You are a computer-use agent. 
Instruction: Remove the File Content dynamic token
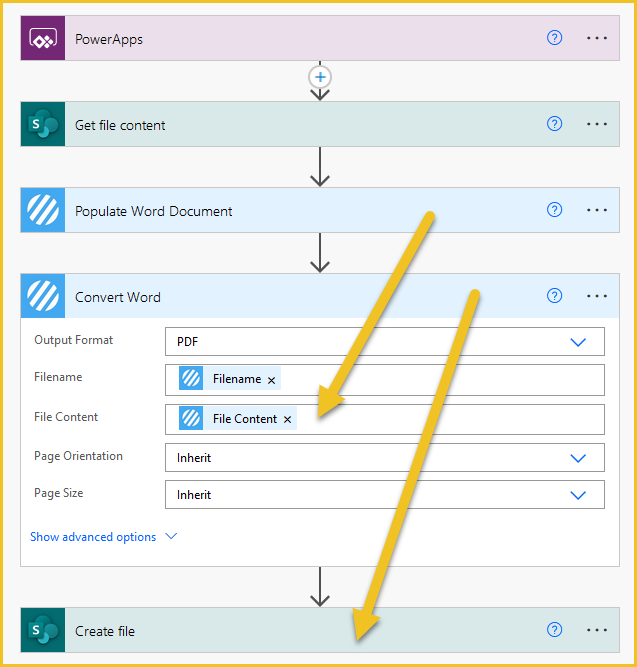[x=288, y=420]
